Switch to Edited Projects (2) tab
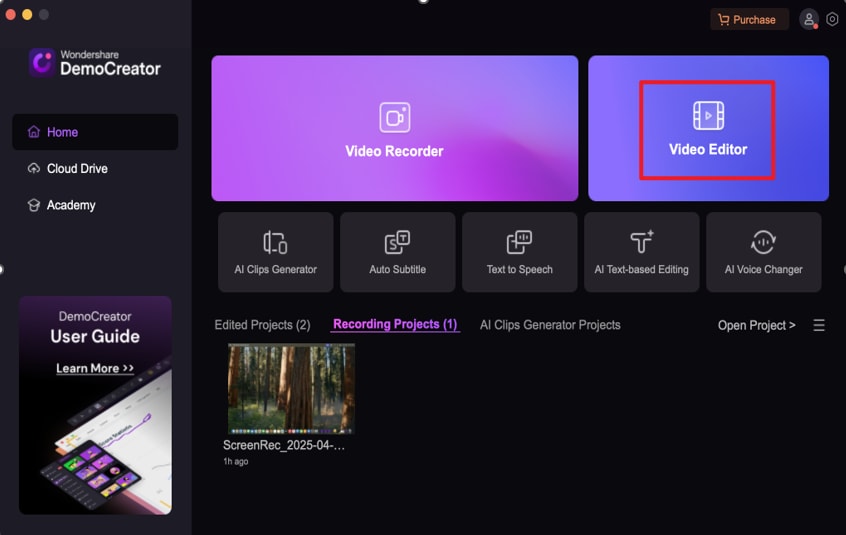Image resolution: width=846 pixels, height=535 pixels. 262,325
